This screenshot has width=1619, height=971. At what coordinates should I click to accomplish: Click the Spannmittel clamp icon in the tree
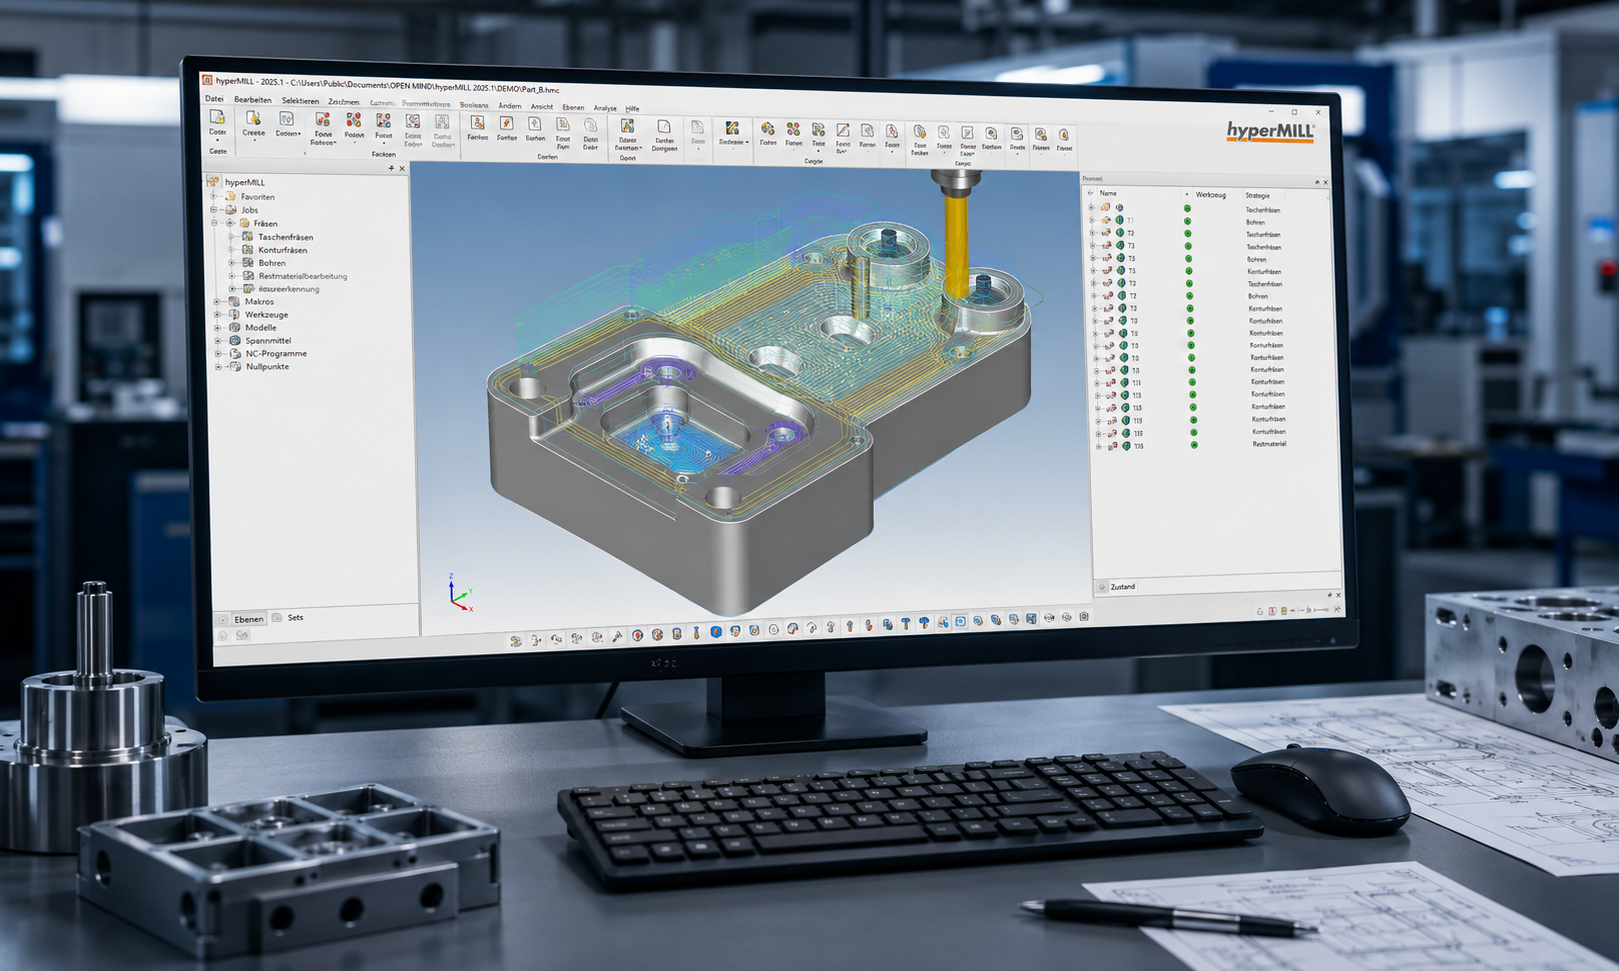(x=235, y=340)
